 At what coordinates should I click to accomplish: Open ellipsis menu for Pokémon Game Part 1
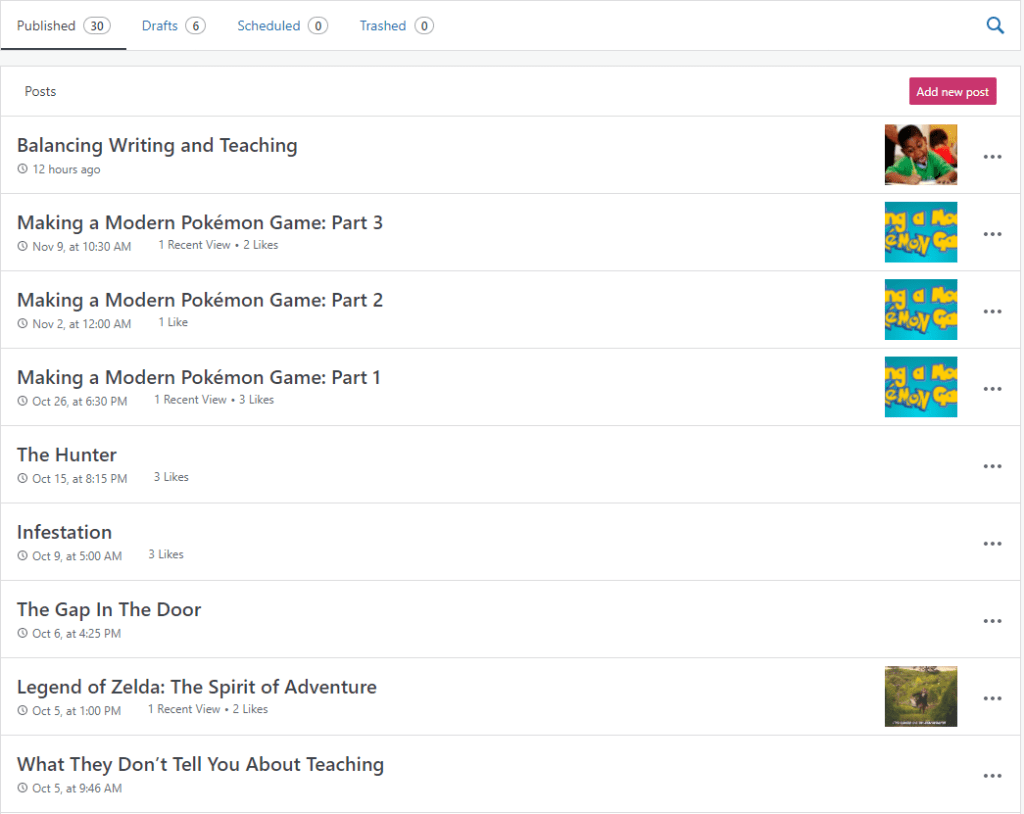point(992,389)
